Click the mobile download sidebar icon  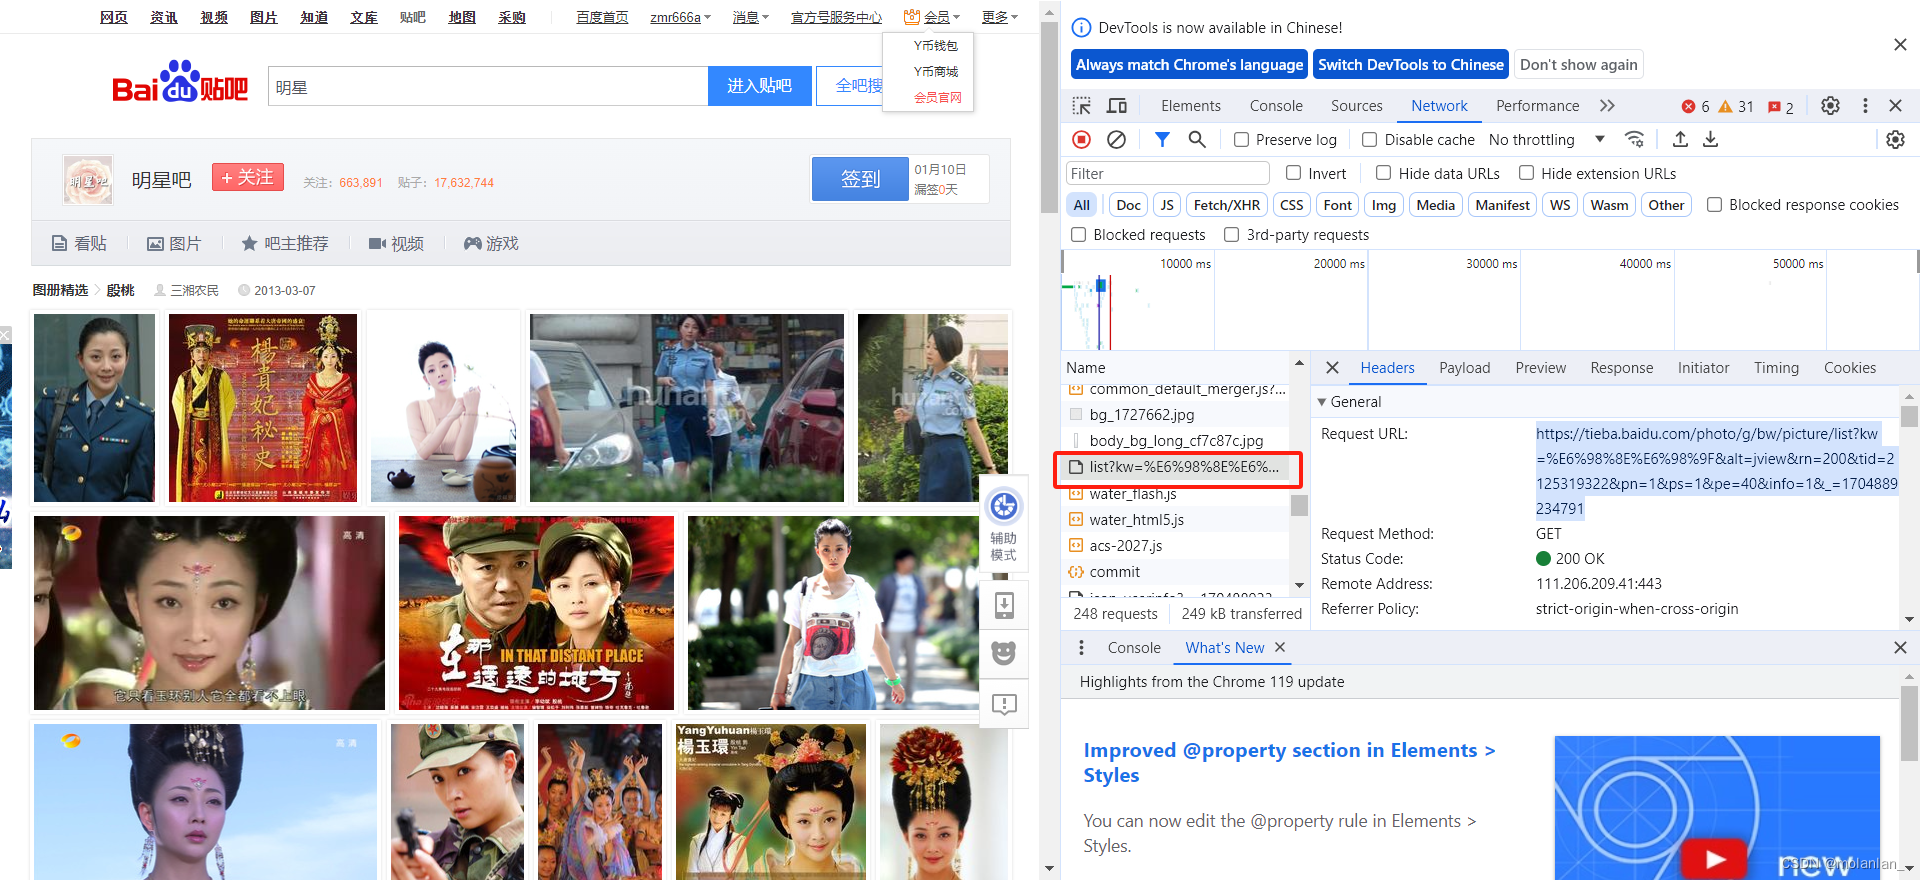click(1004, 605)
